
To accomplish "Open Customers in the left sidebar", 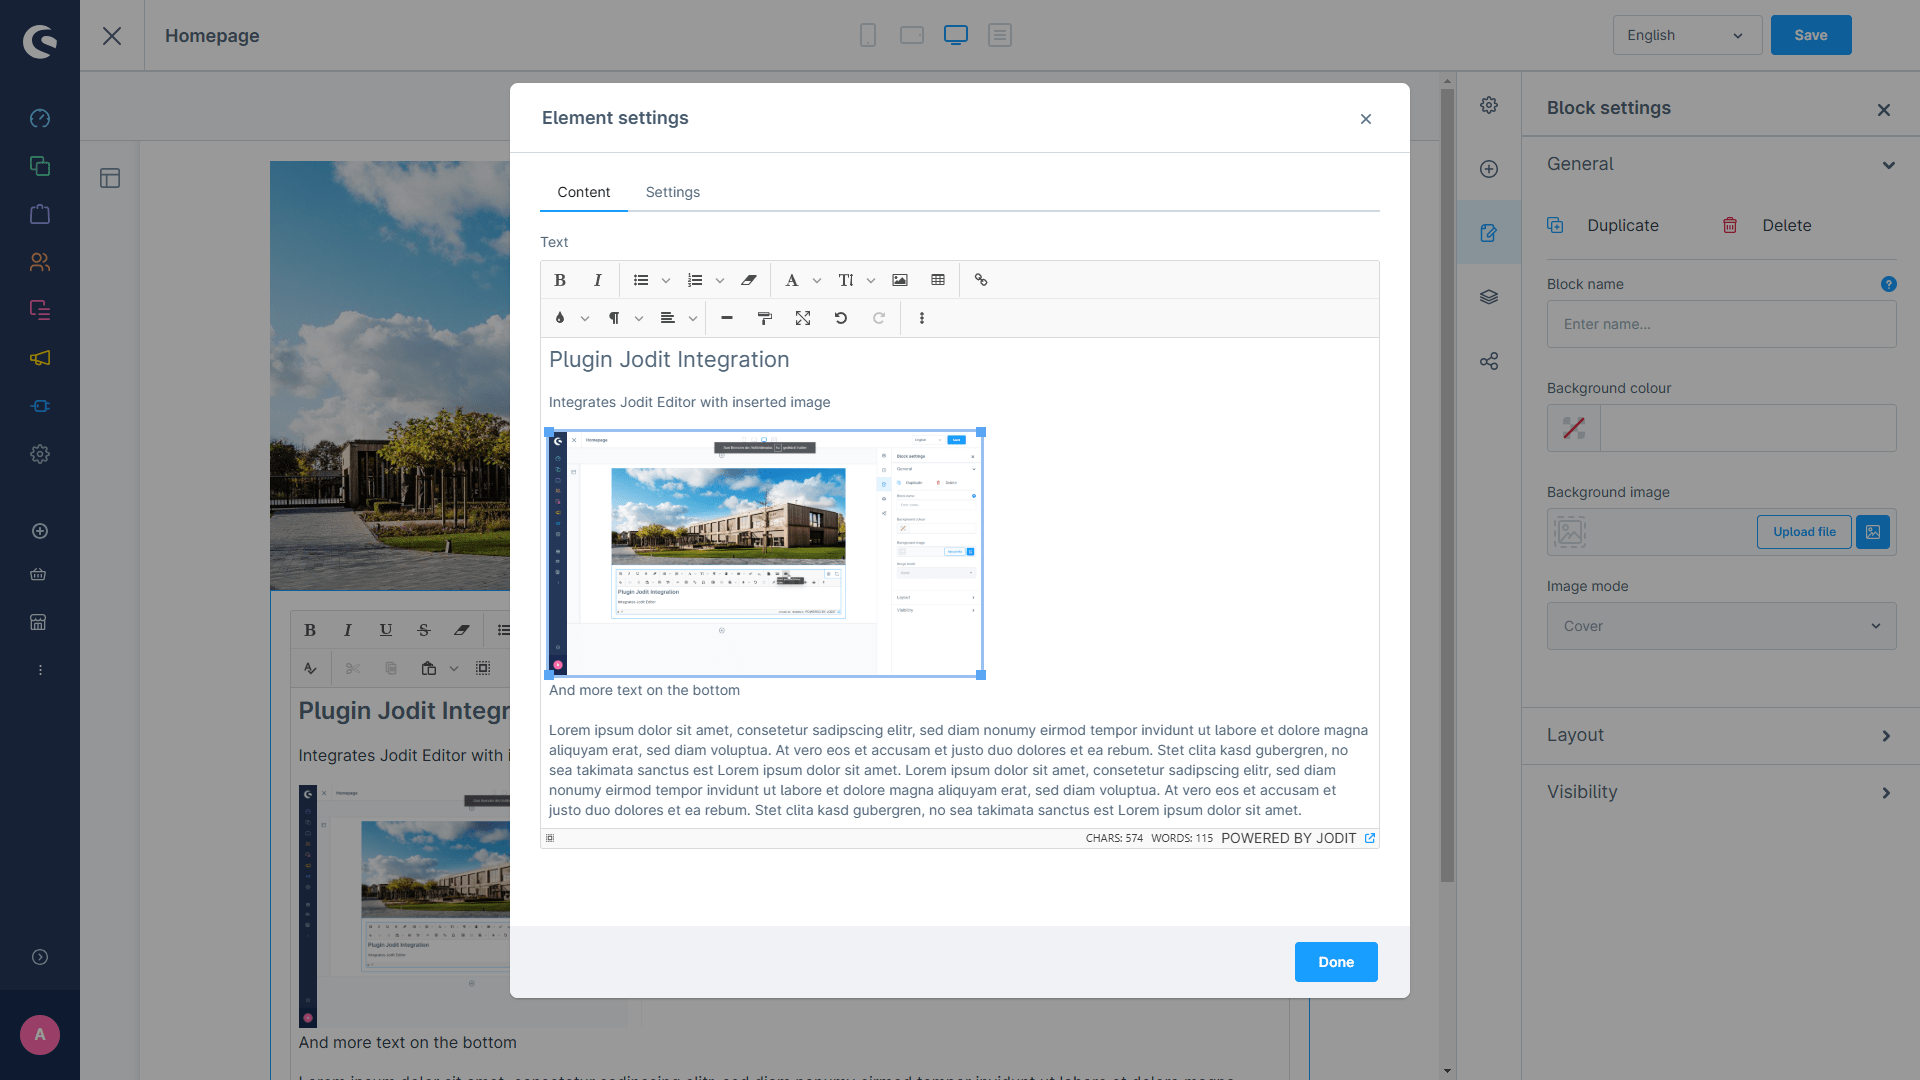I will click(x=40, y=262).
